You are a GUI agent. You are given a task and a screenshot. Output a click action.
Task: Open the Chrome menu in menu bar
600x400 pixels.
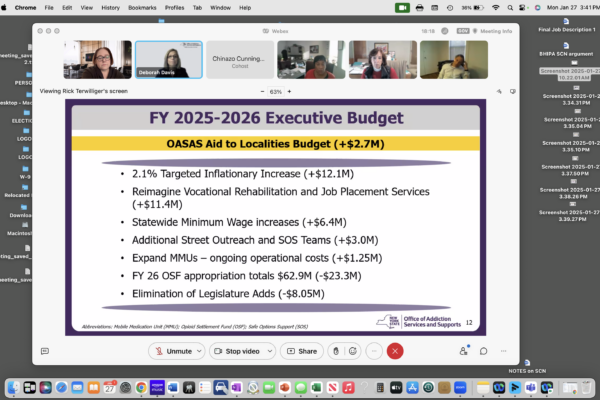pyautogui.click(x=25, y=8)
